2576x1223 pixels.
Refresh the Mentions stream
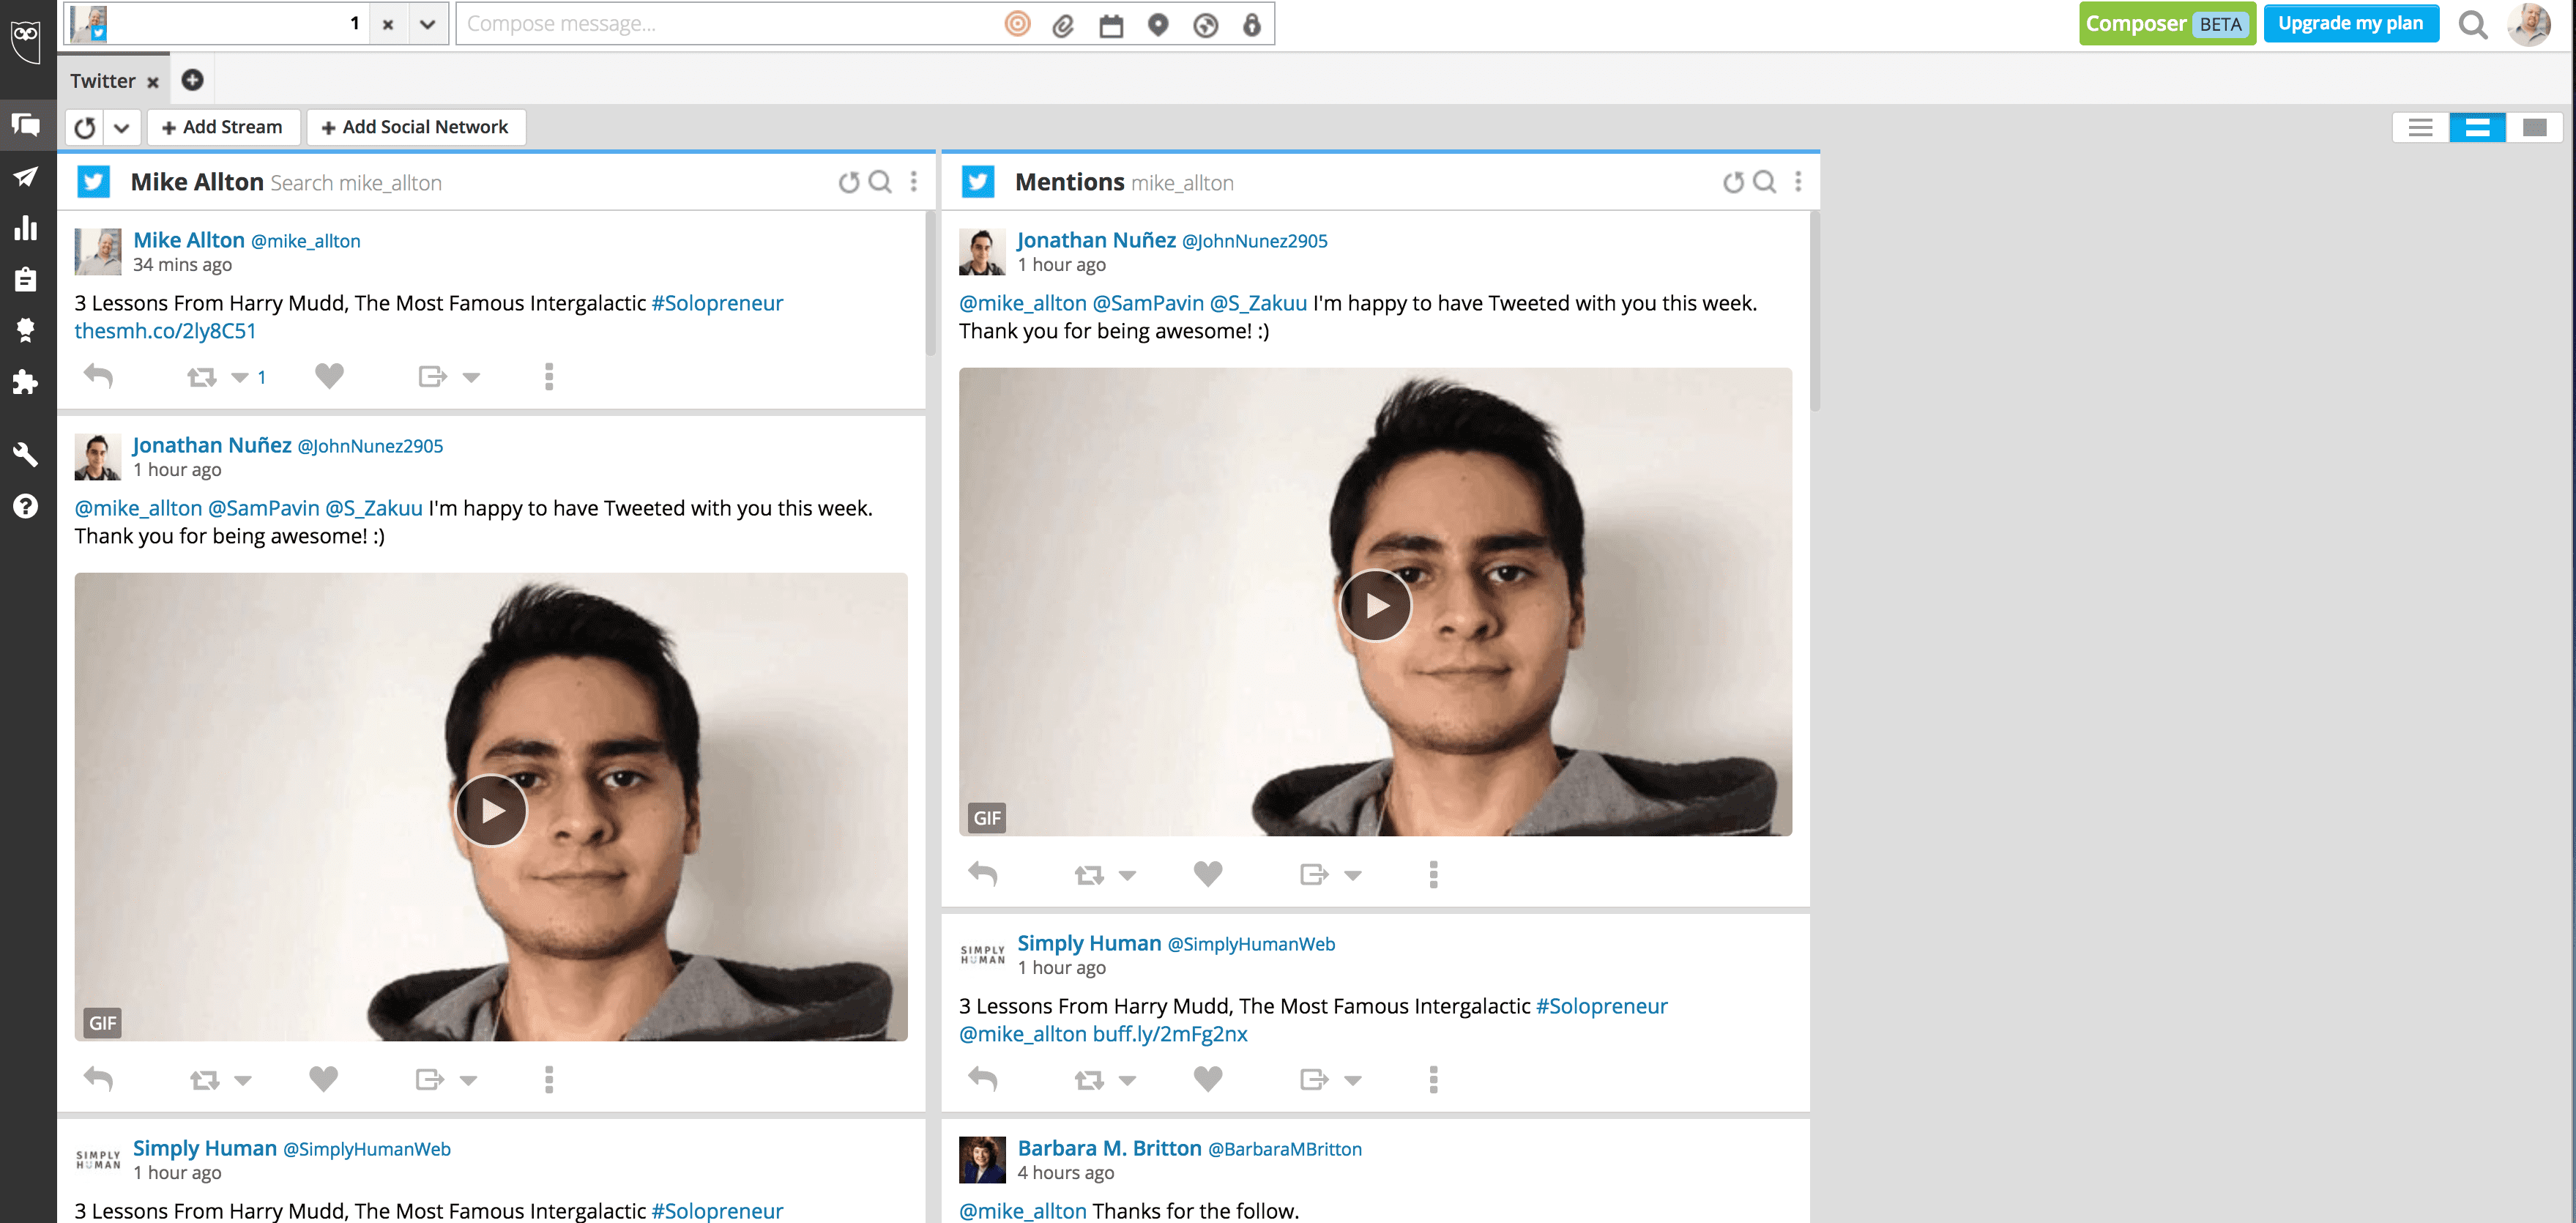coord(1733,182)
